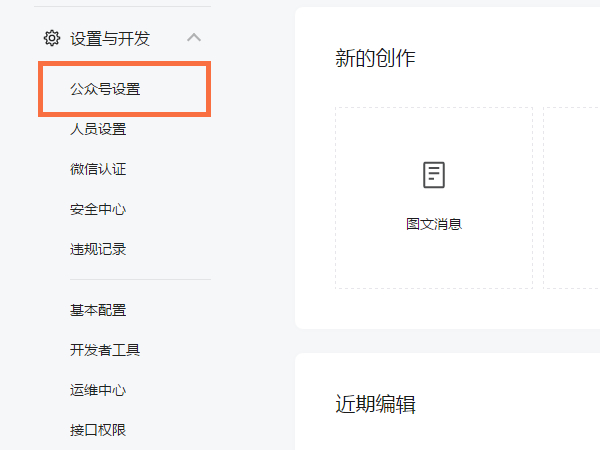Click the gear icon beside 设置与开发
600x450 pixels.
[x=52, y=38]
